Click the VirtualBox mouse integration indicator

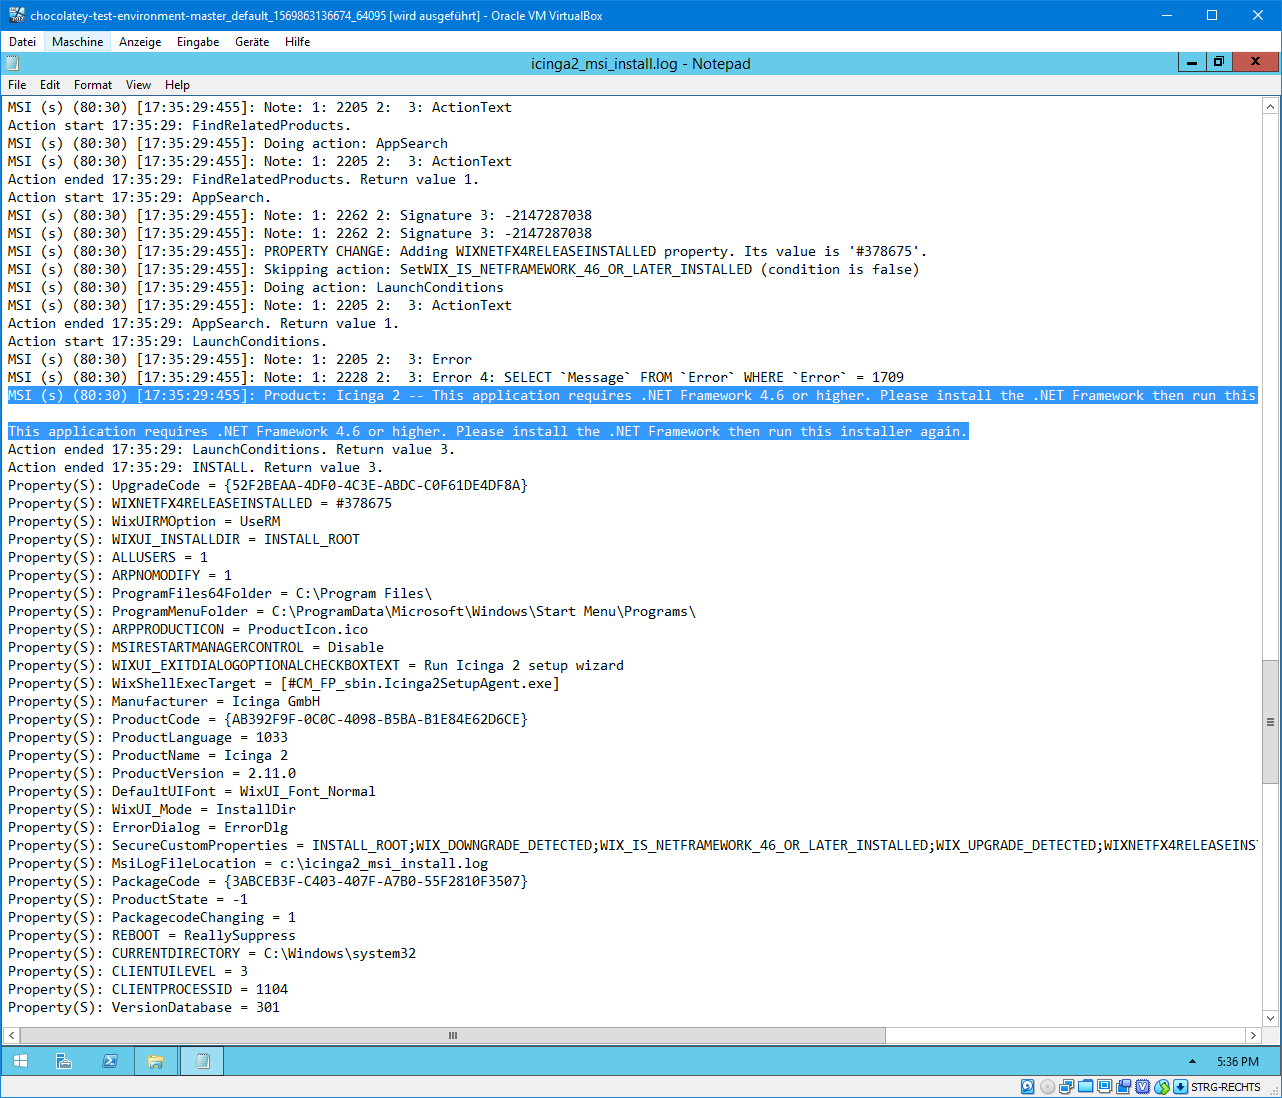[x=1161, y=1087]
